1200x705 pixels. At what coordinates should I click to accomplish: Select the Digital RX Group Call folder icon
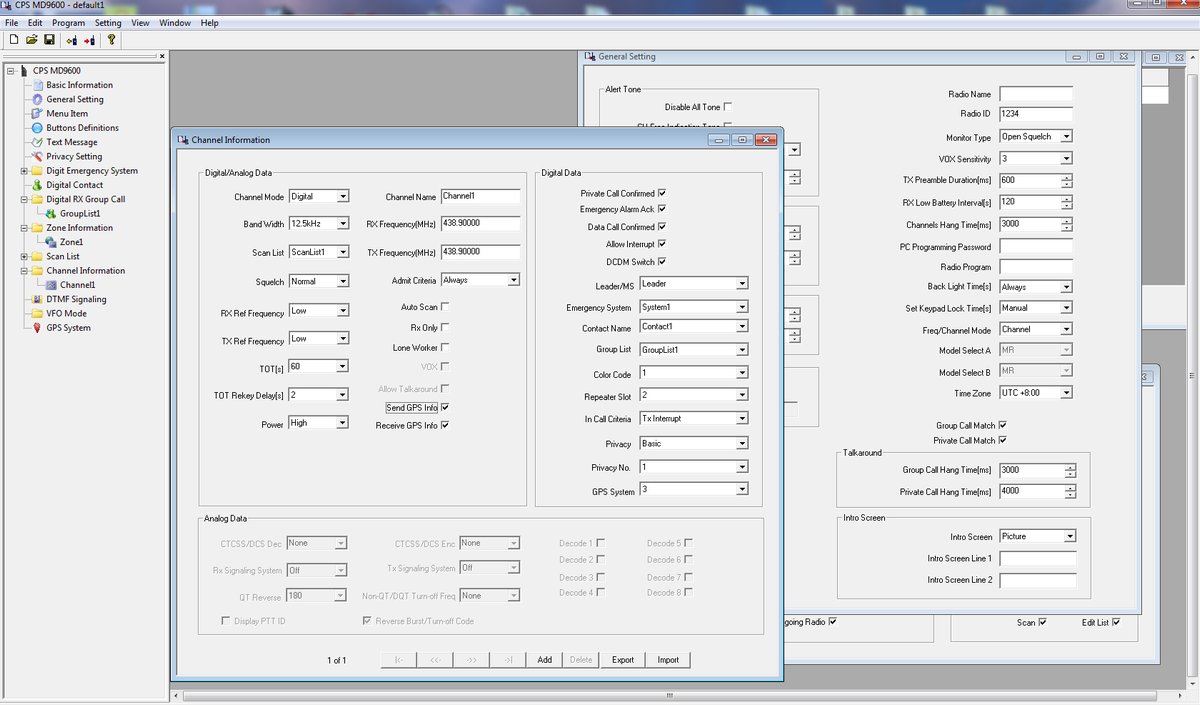click(38, 199)
